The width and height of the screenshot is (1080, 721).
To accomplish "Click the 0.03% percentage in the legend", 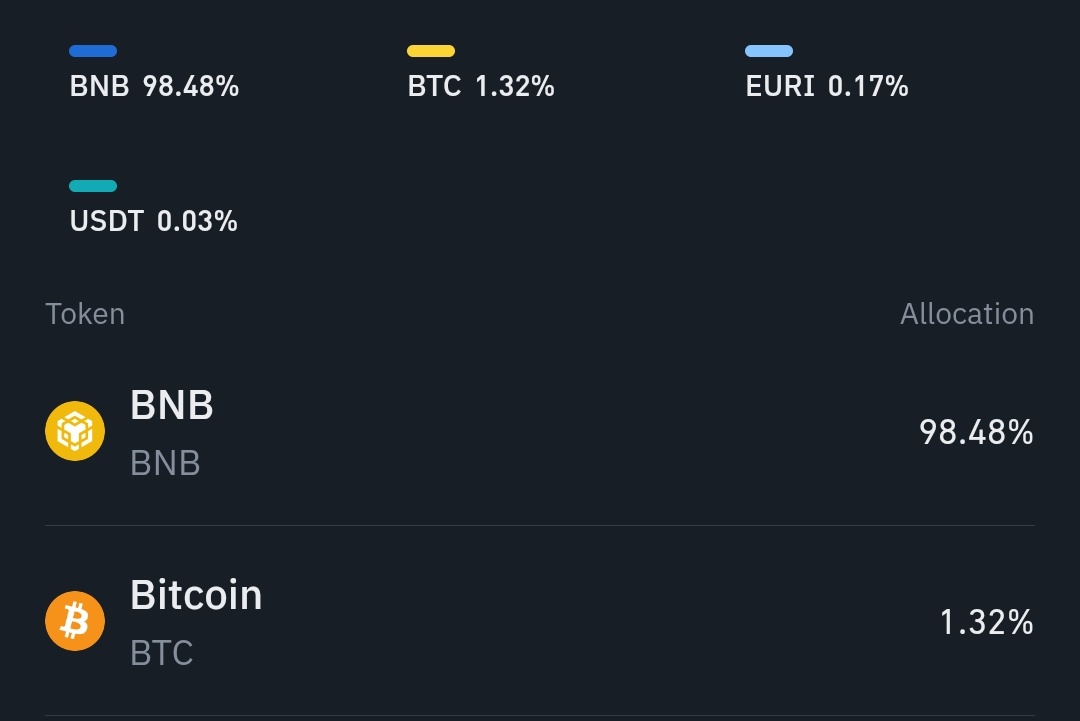I will pos(198,221).
